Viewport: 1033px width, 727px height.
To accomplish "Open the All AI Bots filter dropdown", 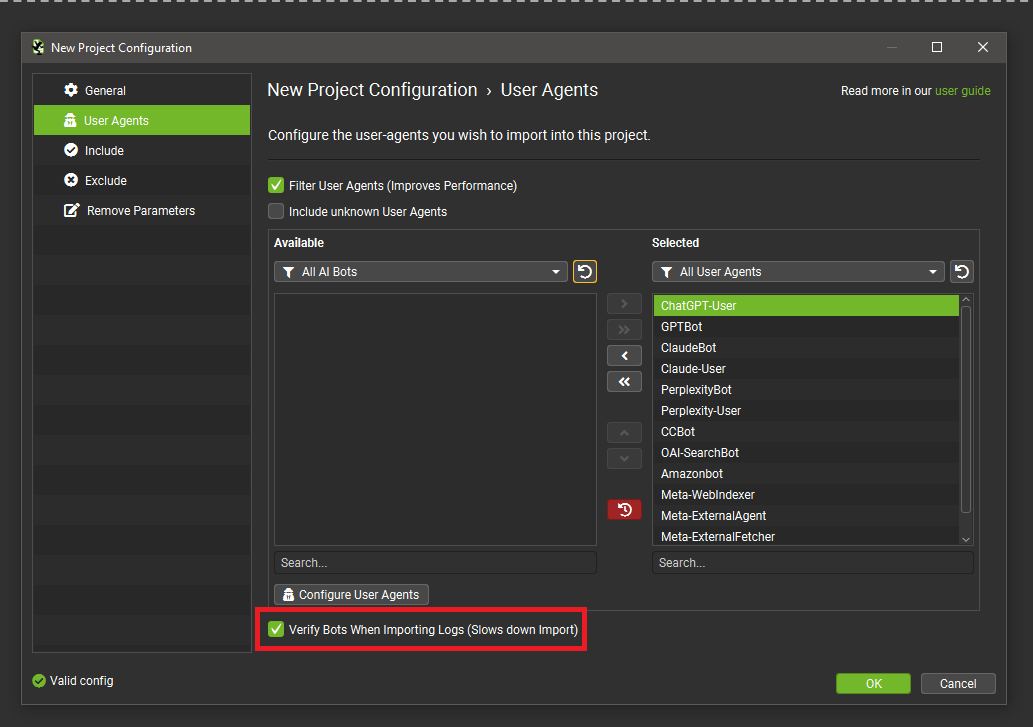I will [x=420, y=272].
